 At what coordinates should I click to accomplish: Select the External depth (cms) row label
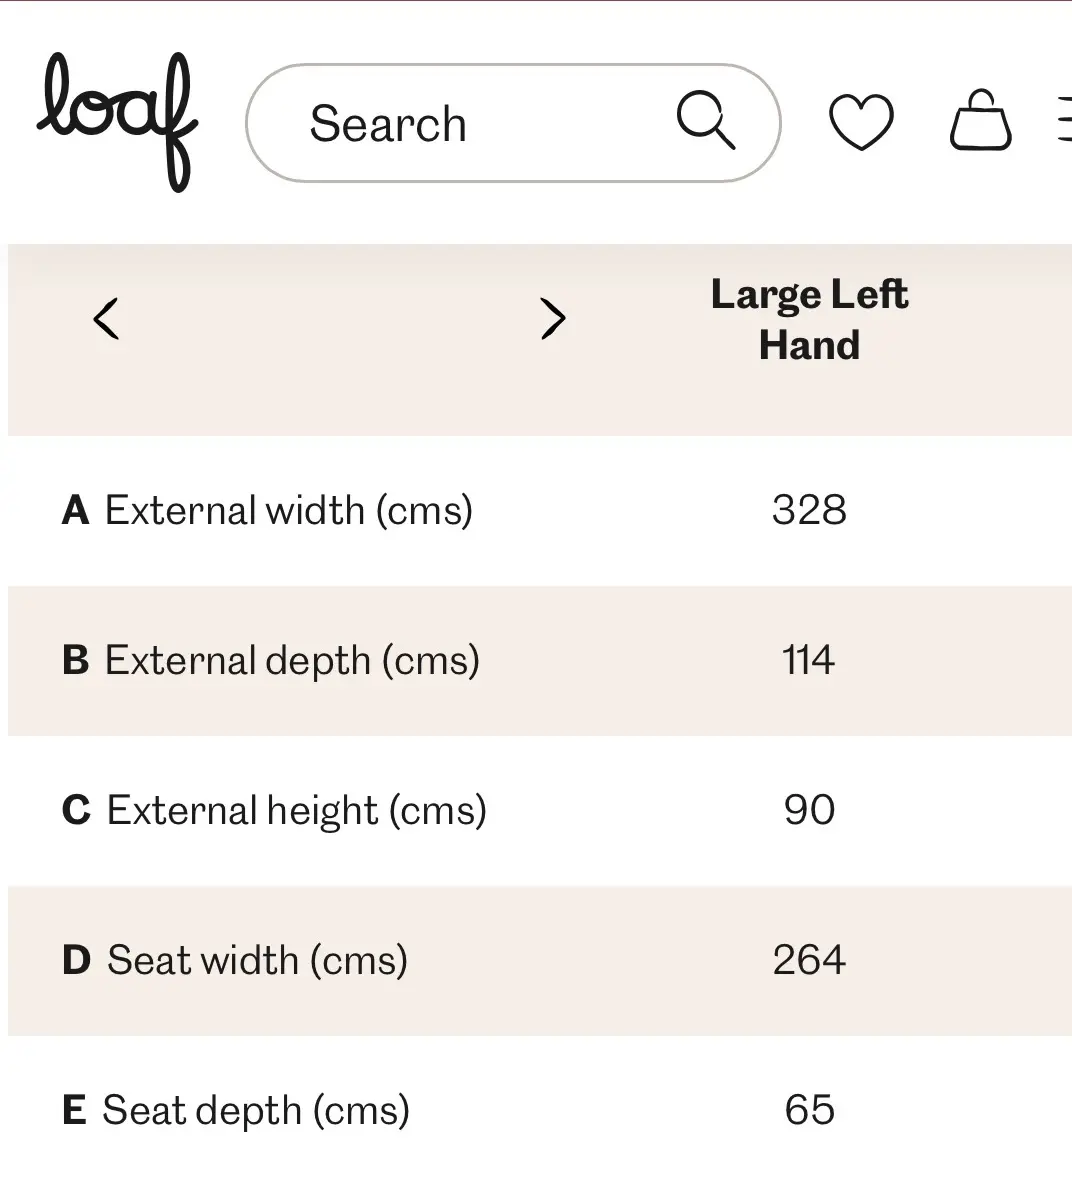pos(292,661)
